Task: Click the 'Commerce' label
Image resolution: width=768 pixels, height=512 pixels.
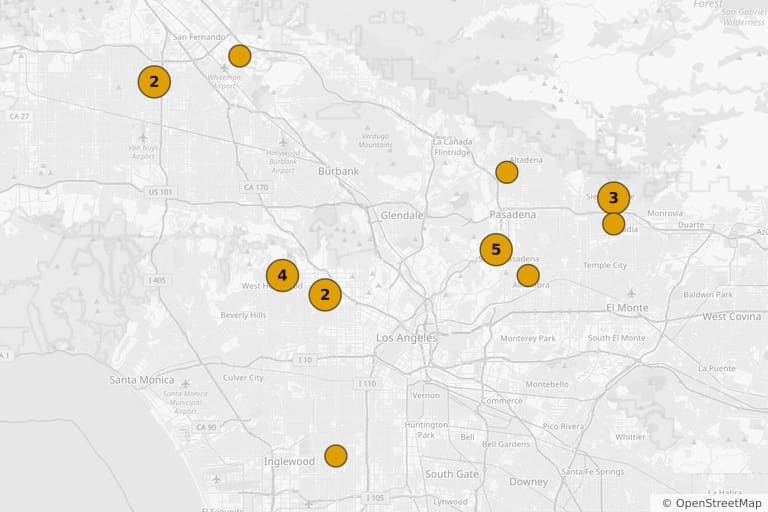Action: [502, 400]
